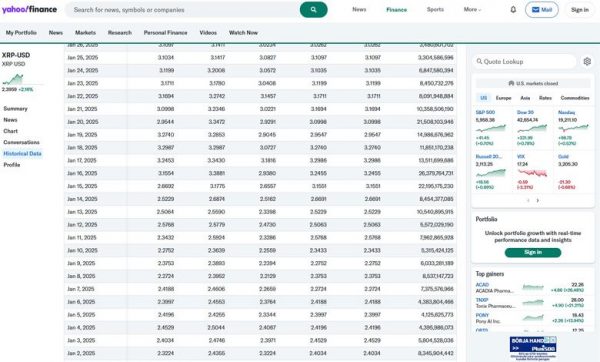
Task: Open the Markets menu
Action: click(85, 33)
